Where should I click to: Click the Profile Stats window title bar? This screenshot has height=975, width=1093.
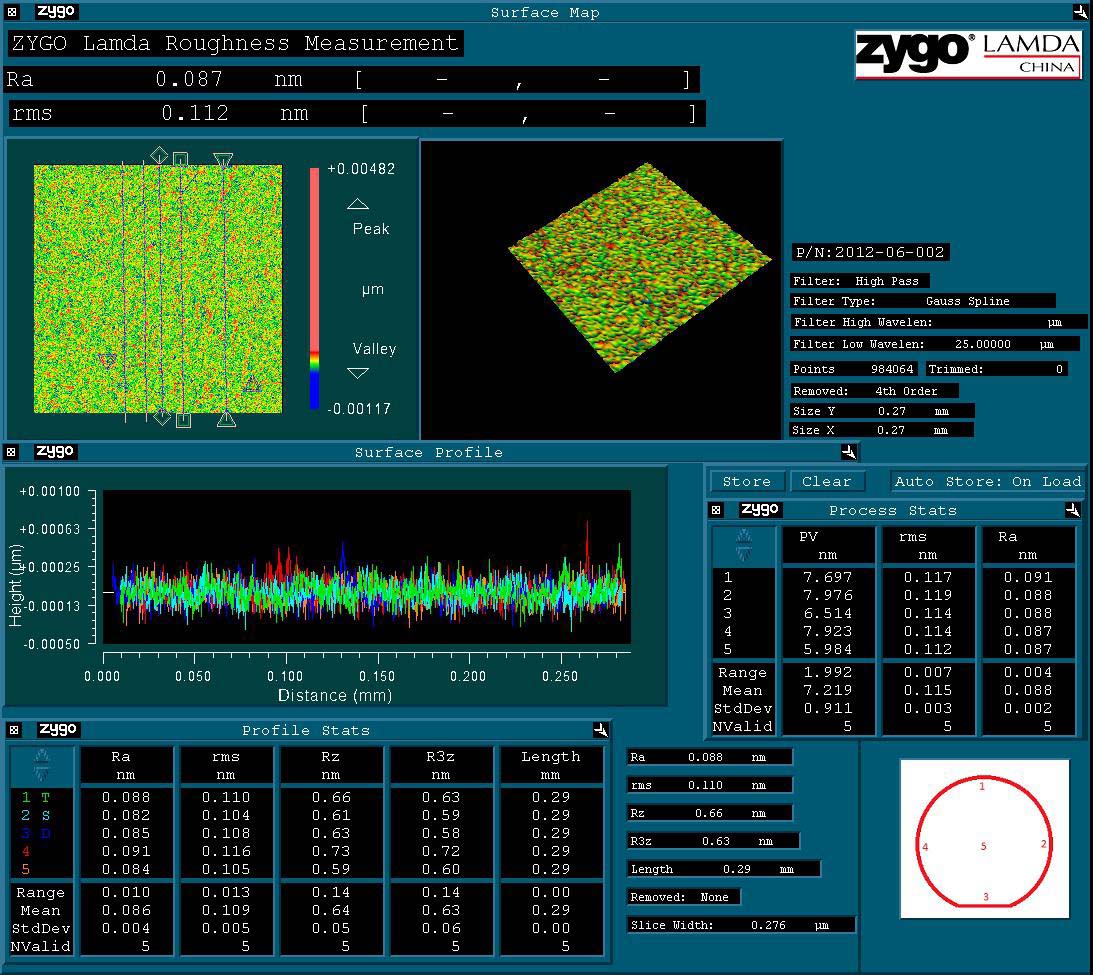[x=306, y=730]
